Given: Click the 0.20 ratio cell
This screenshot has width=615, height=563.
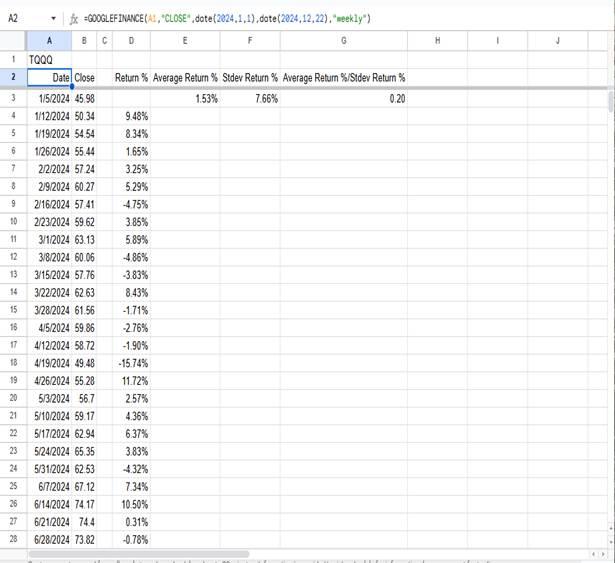Looking at the screenshot, I should pos(344,98).
